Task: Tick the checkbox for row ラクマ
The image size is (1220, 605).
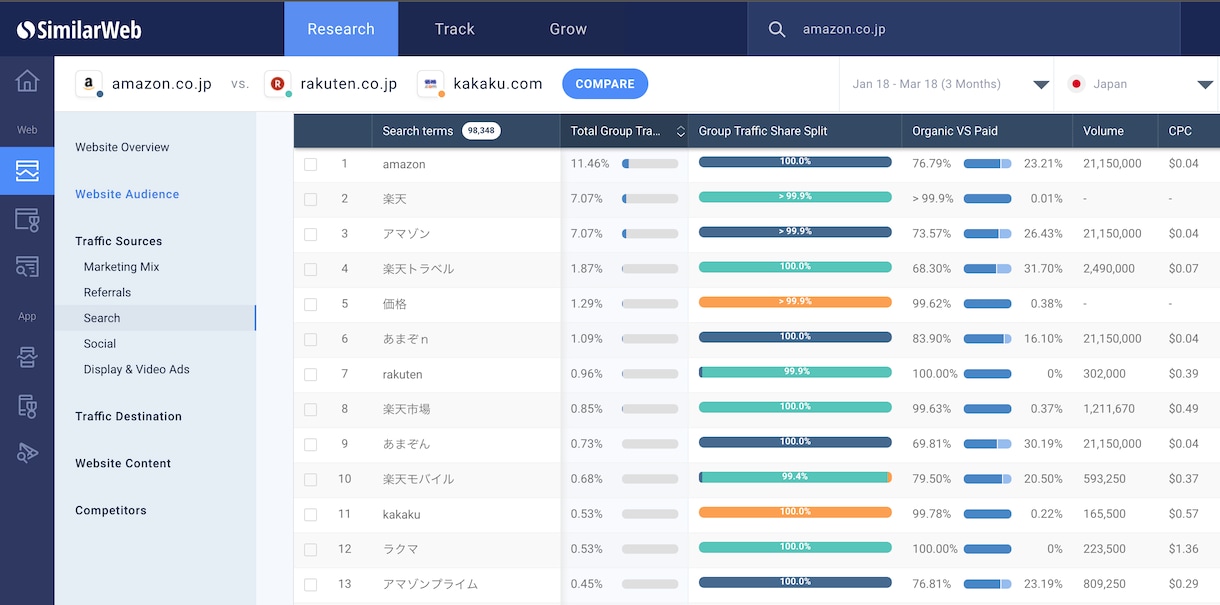Action: (x=310, y=549)
